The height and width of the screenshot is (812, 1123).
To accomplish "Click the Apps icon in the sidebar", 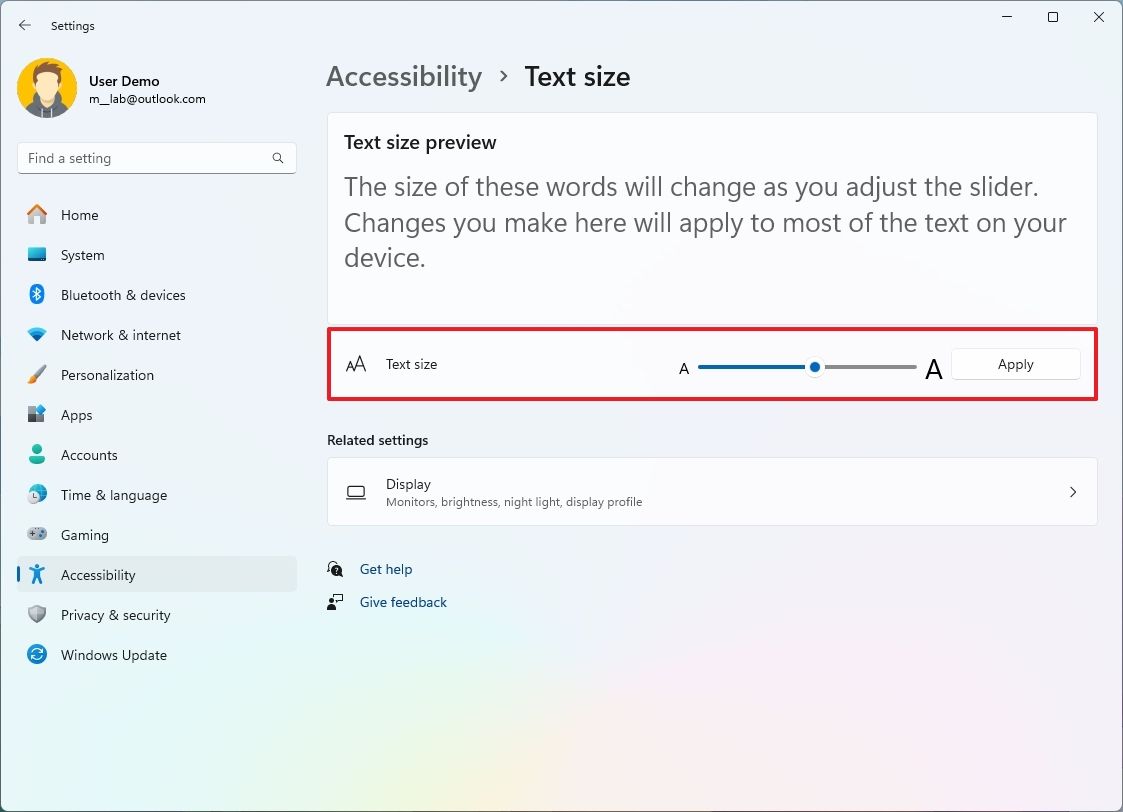I will tap(37, 415).
